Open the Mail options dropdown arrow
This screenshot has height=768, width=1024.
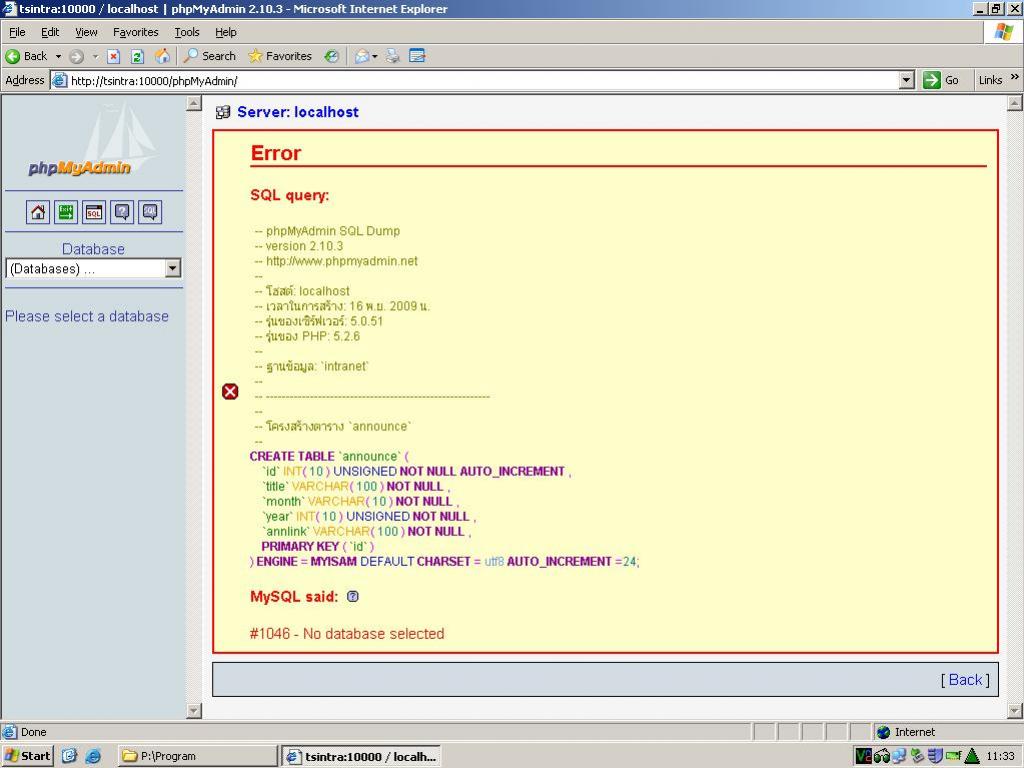(375, 57)
